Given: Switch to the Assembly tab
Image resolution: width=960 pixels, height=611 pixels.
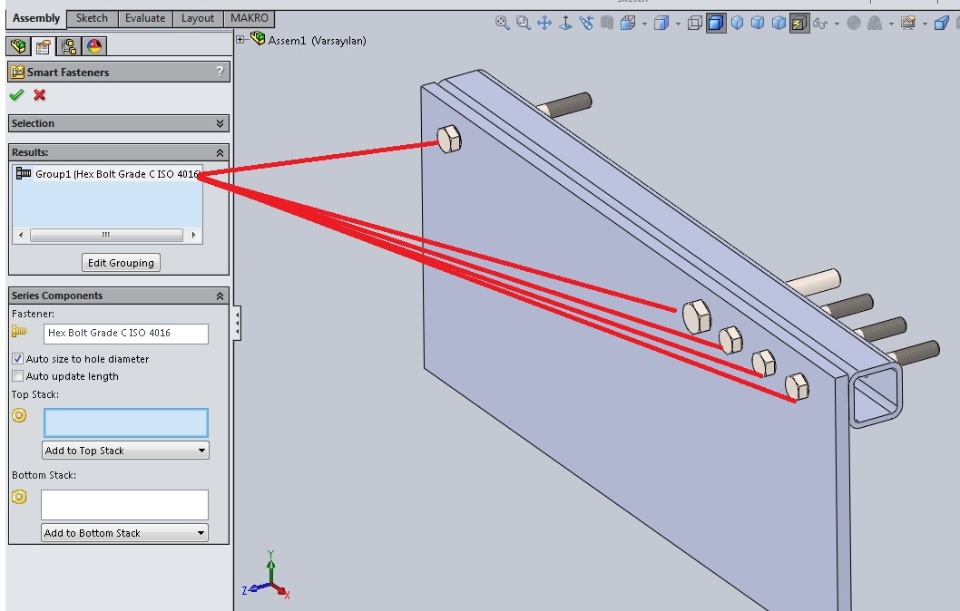Looking at the screenshot, I should 36,18.
